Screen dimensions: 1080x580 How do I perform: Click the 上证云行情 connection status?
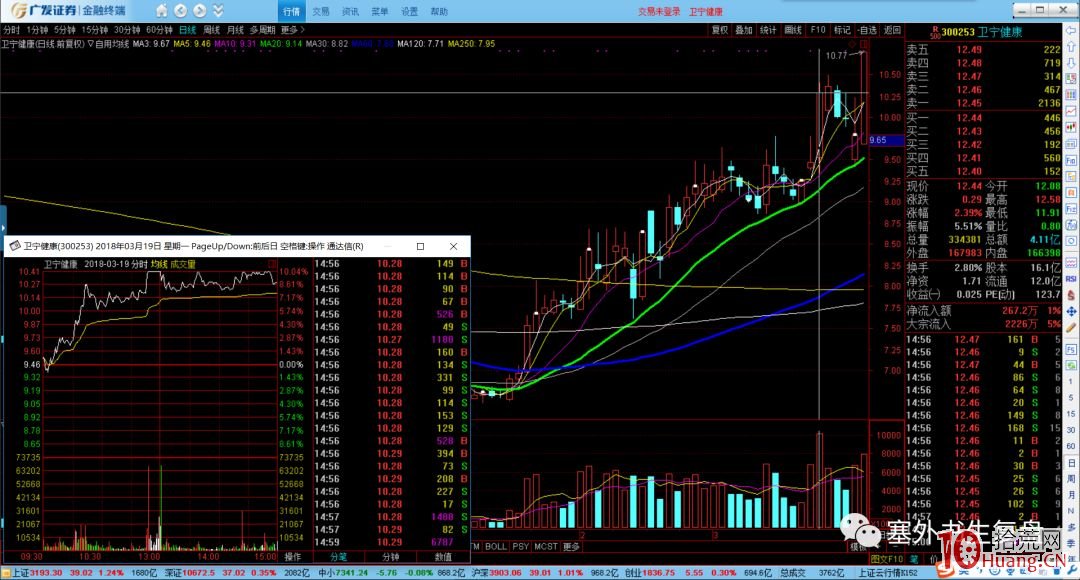coord(888,573)
